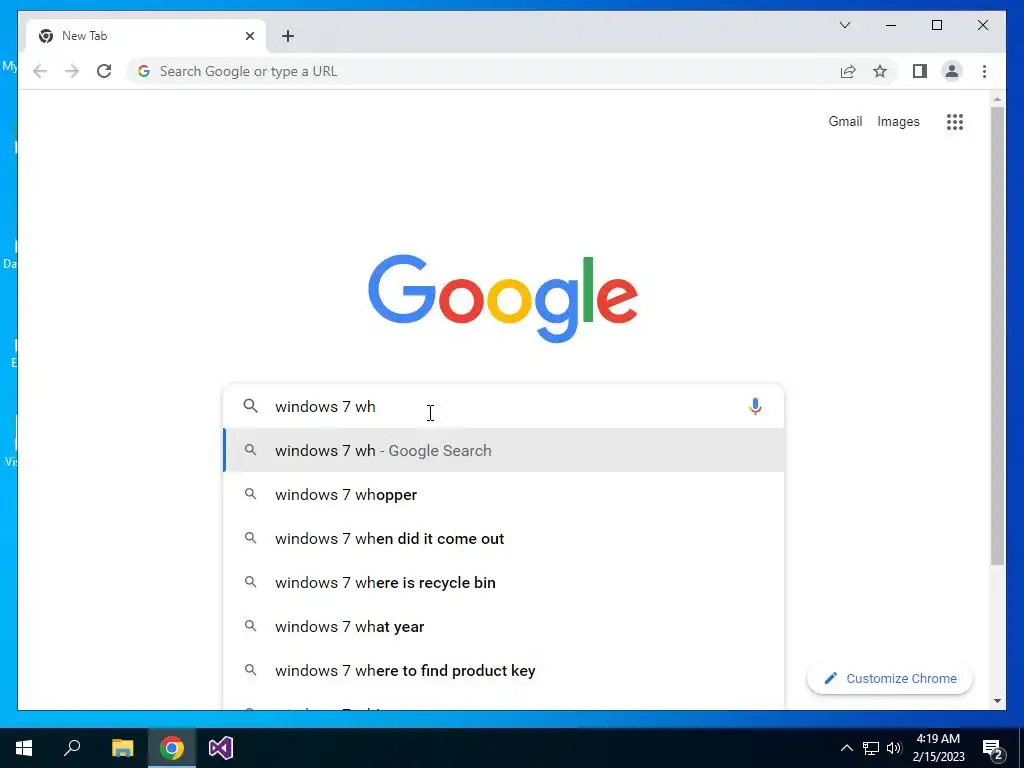Screen dimensions: 1024x768
Task: Open the Chrome side panel
Action: coord(920,71)
